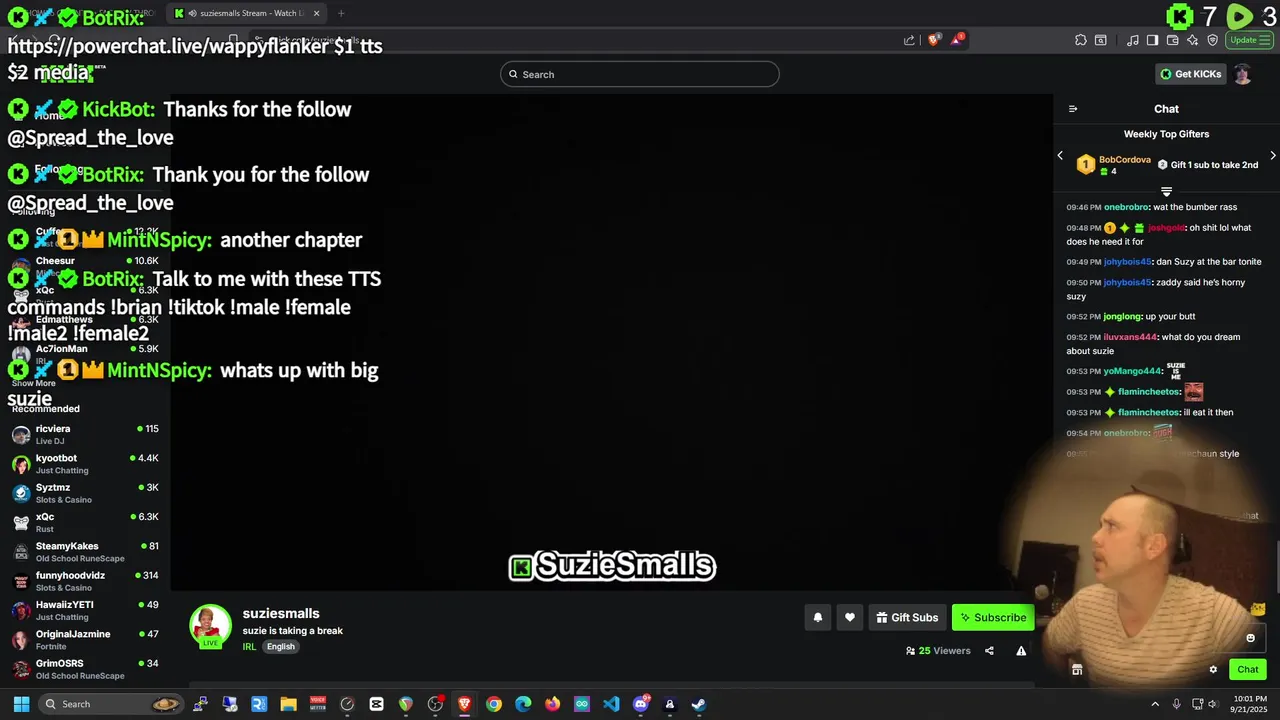Click the tab search icon in toolbar
This screenshot has width=1280, height=720.
tap(1101, 40)
